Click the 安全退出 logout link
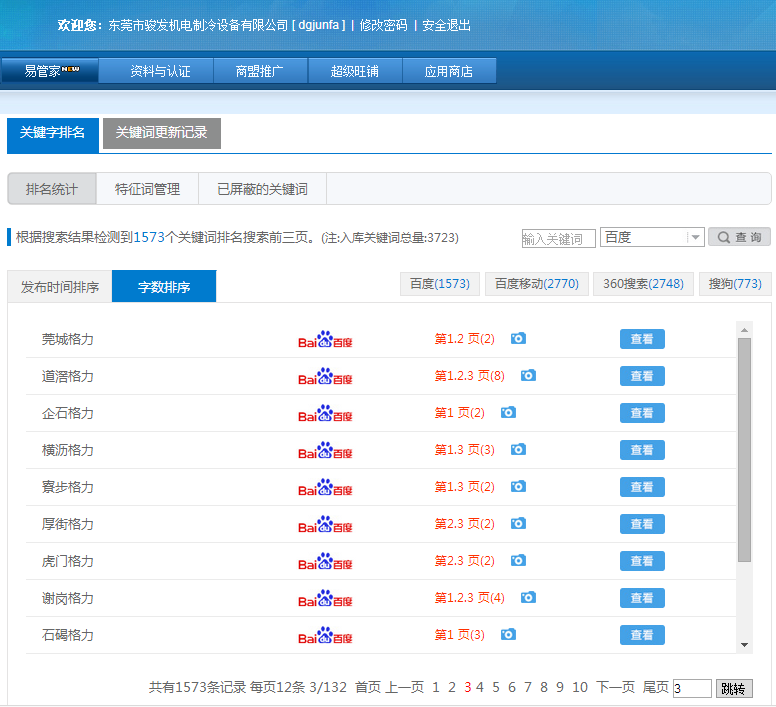 446,25
